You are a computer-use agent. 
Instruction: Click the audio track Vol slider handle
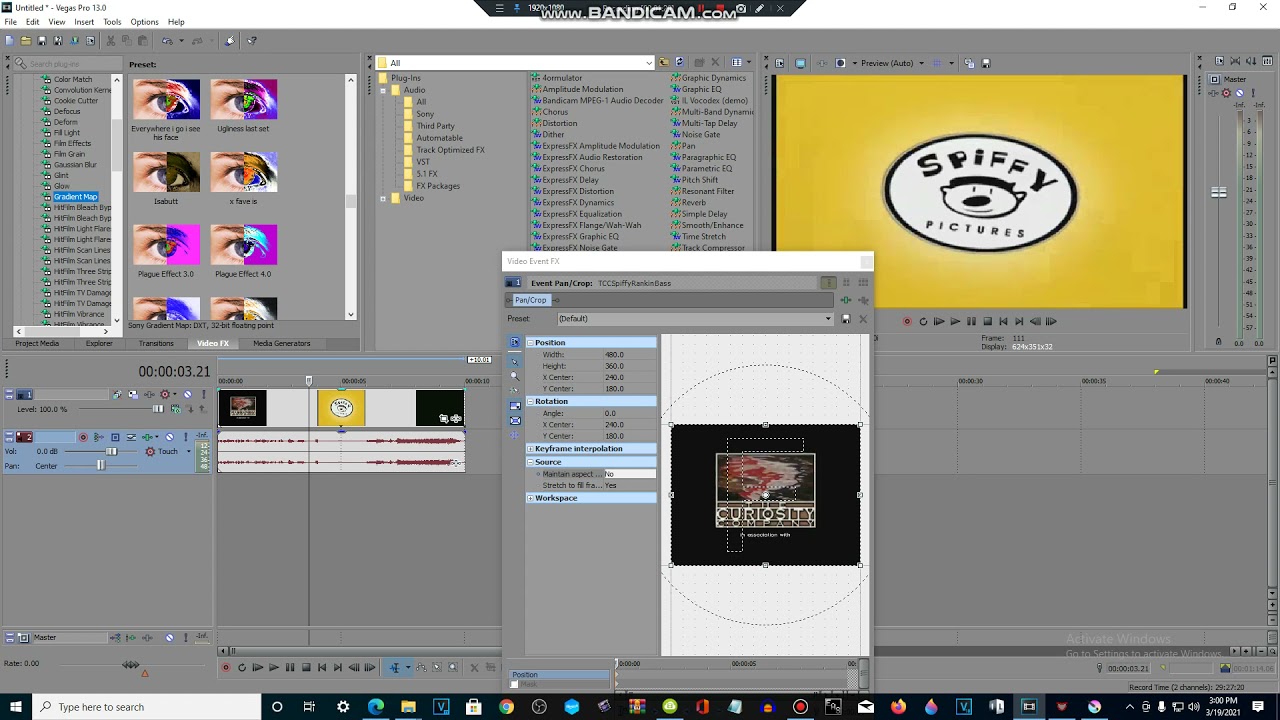(x=111, y=451)
